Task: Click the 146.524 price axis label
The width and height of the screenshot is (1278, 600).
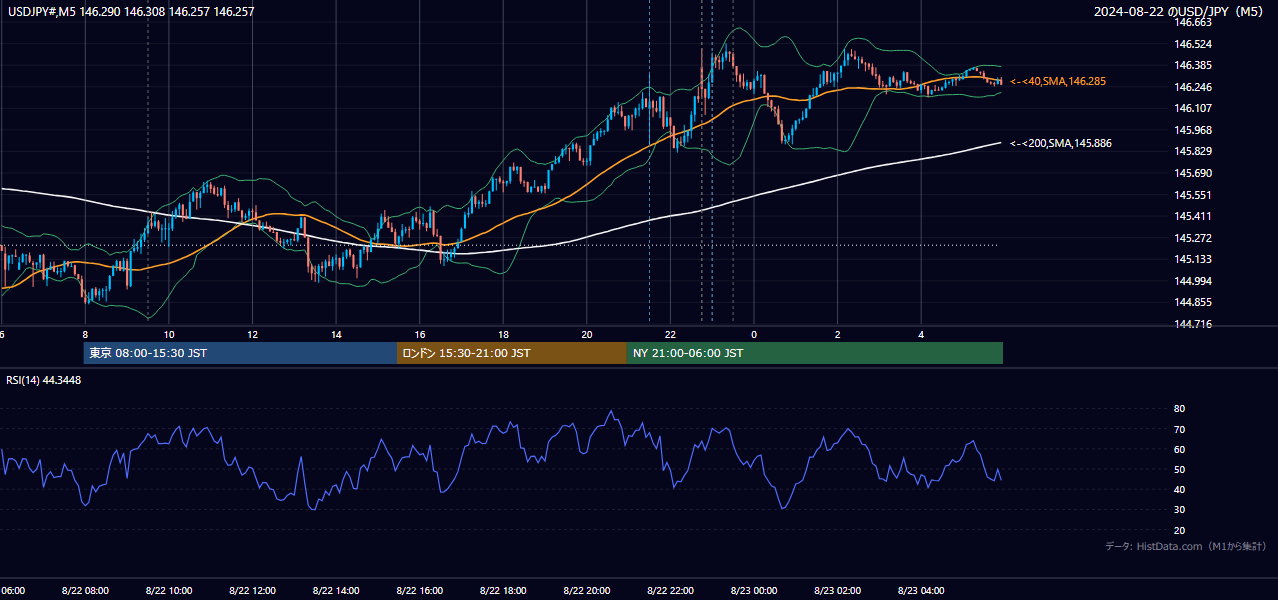Action: tap(1193, 44)
